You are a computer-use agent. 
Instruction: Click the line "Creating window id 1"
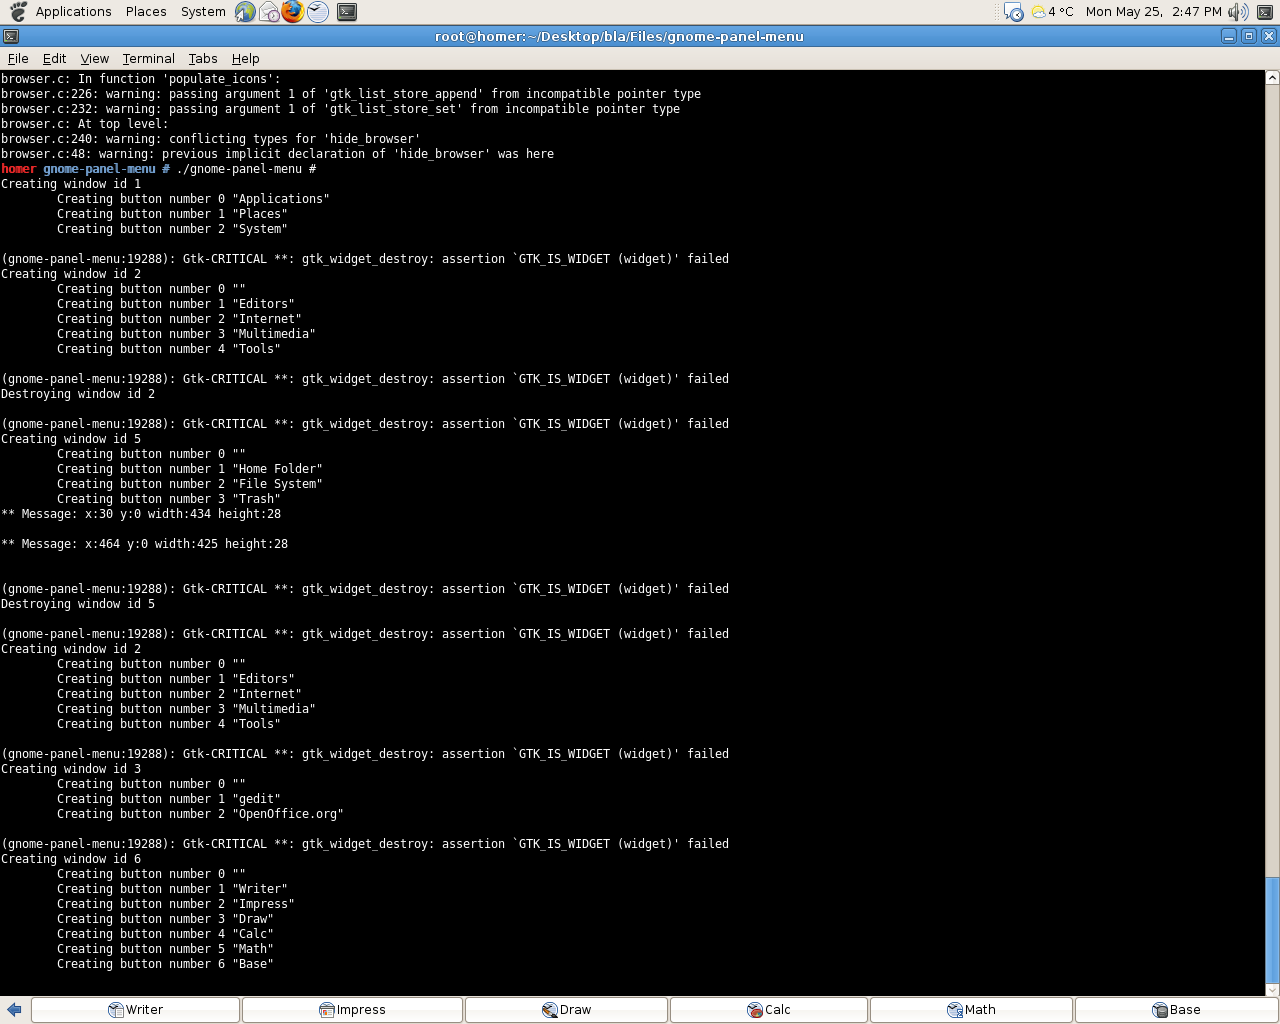tap(71, 184)
